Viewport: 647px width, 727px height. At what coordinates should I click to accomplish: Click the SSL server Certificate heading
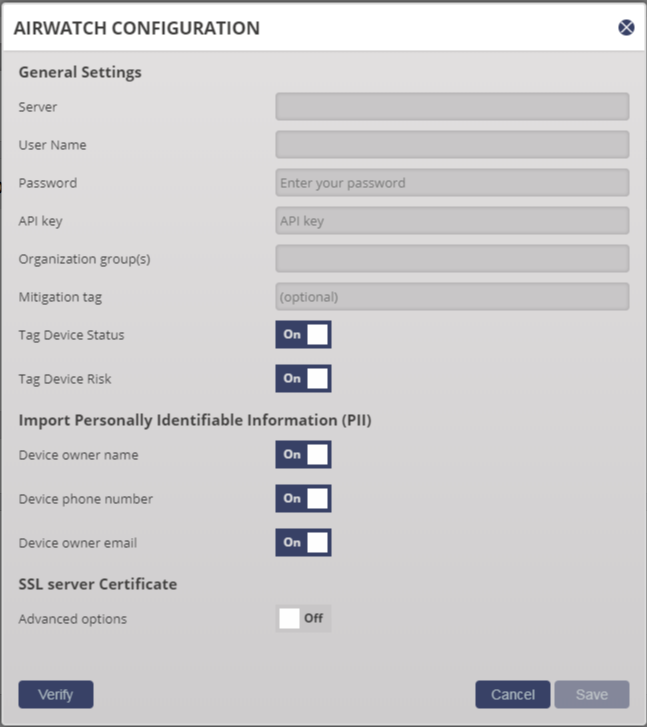coord(97,584)
